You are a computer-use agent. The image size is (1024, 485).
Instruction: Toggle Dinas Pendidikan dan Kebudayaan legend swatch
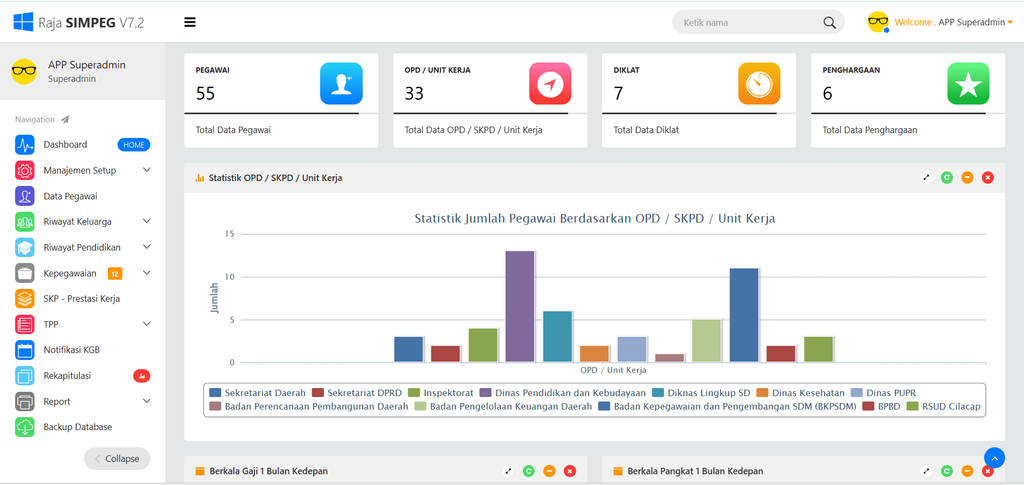click(x=486, y=393)
